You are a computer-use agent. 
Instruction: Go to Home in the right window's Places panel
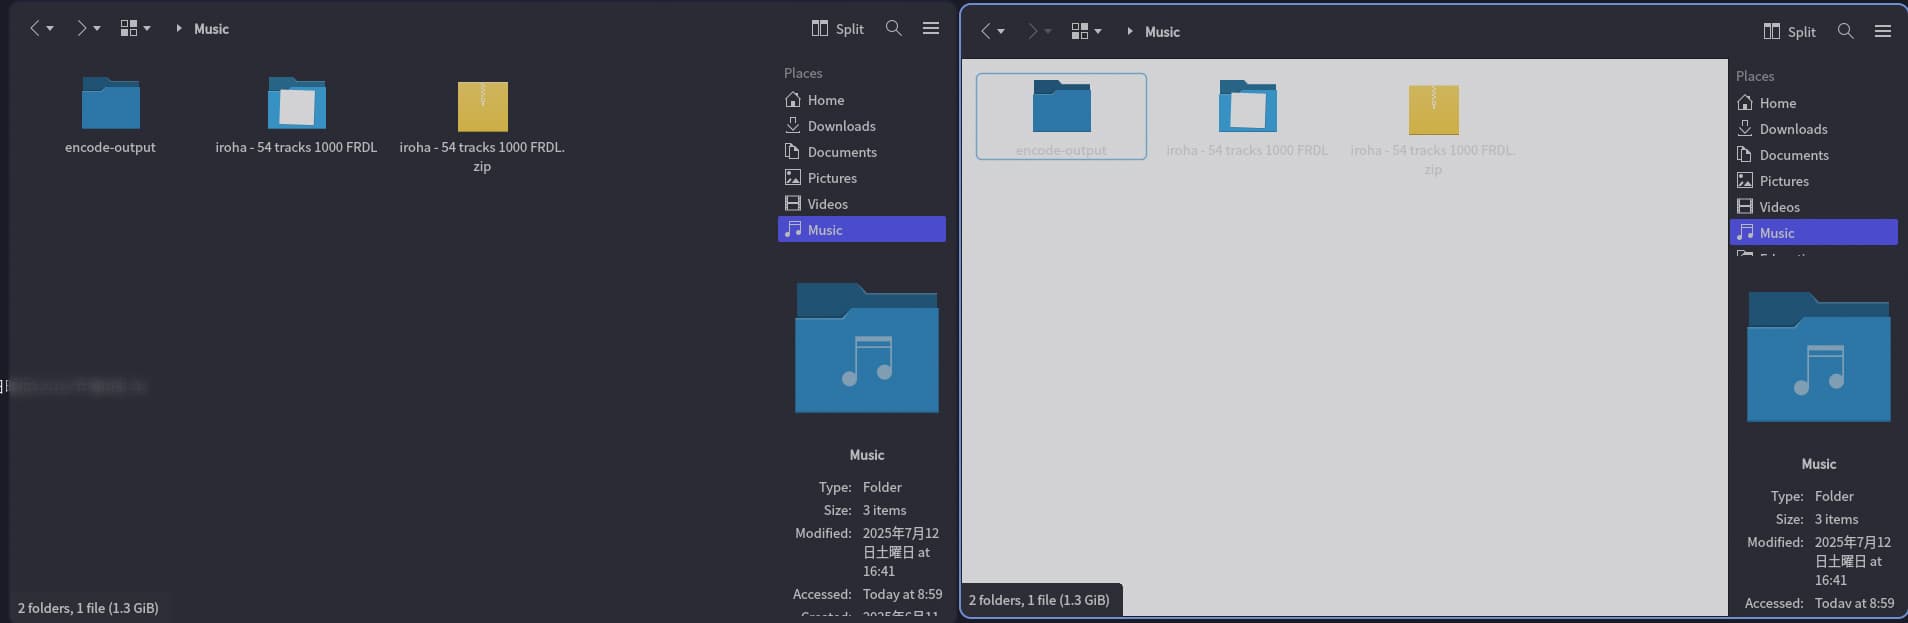1777,103
